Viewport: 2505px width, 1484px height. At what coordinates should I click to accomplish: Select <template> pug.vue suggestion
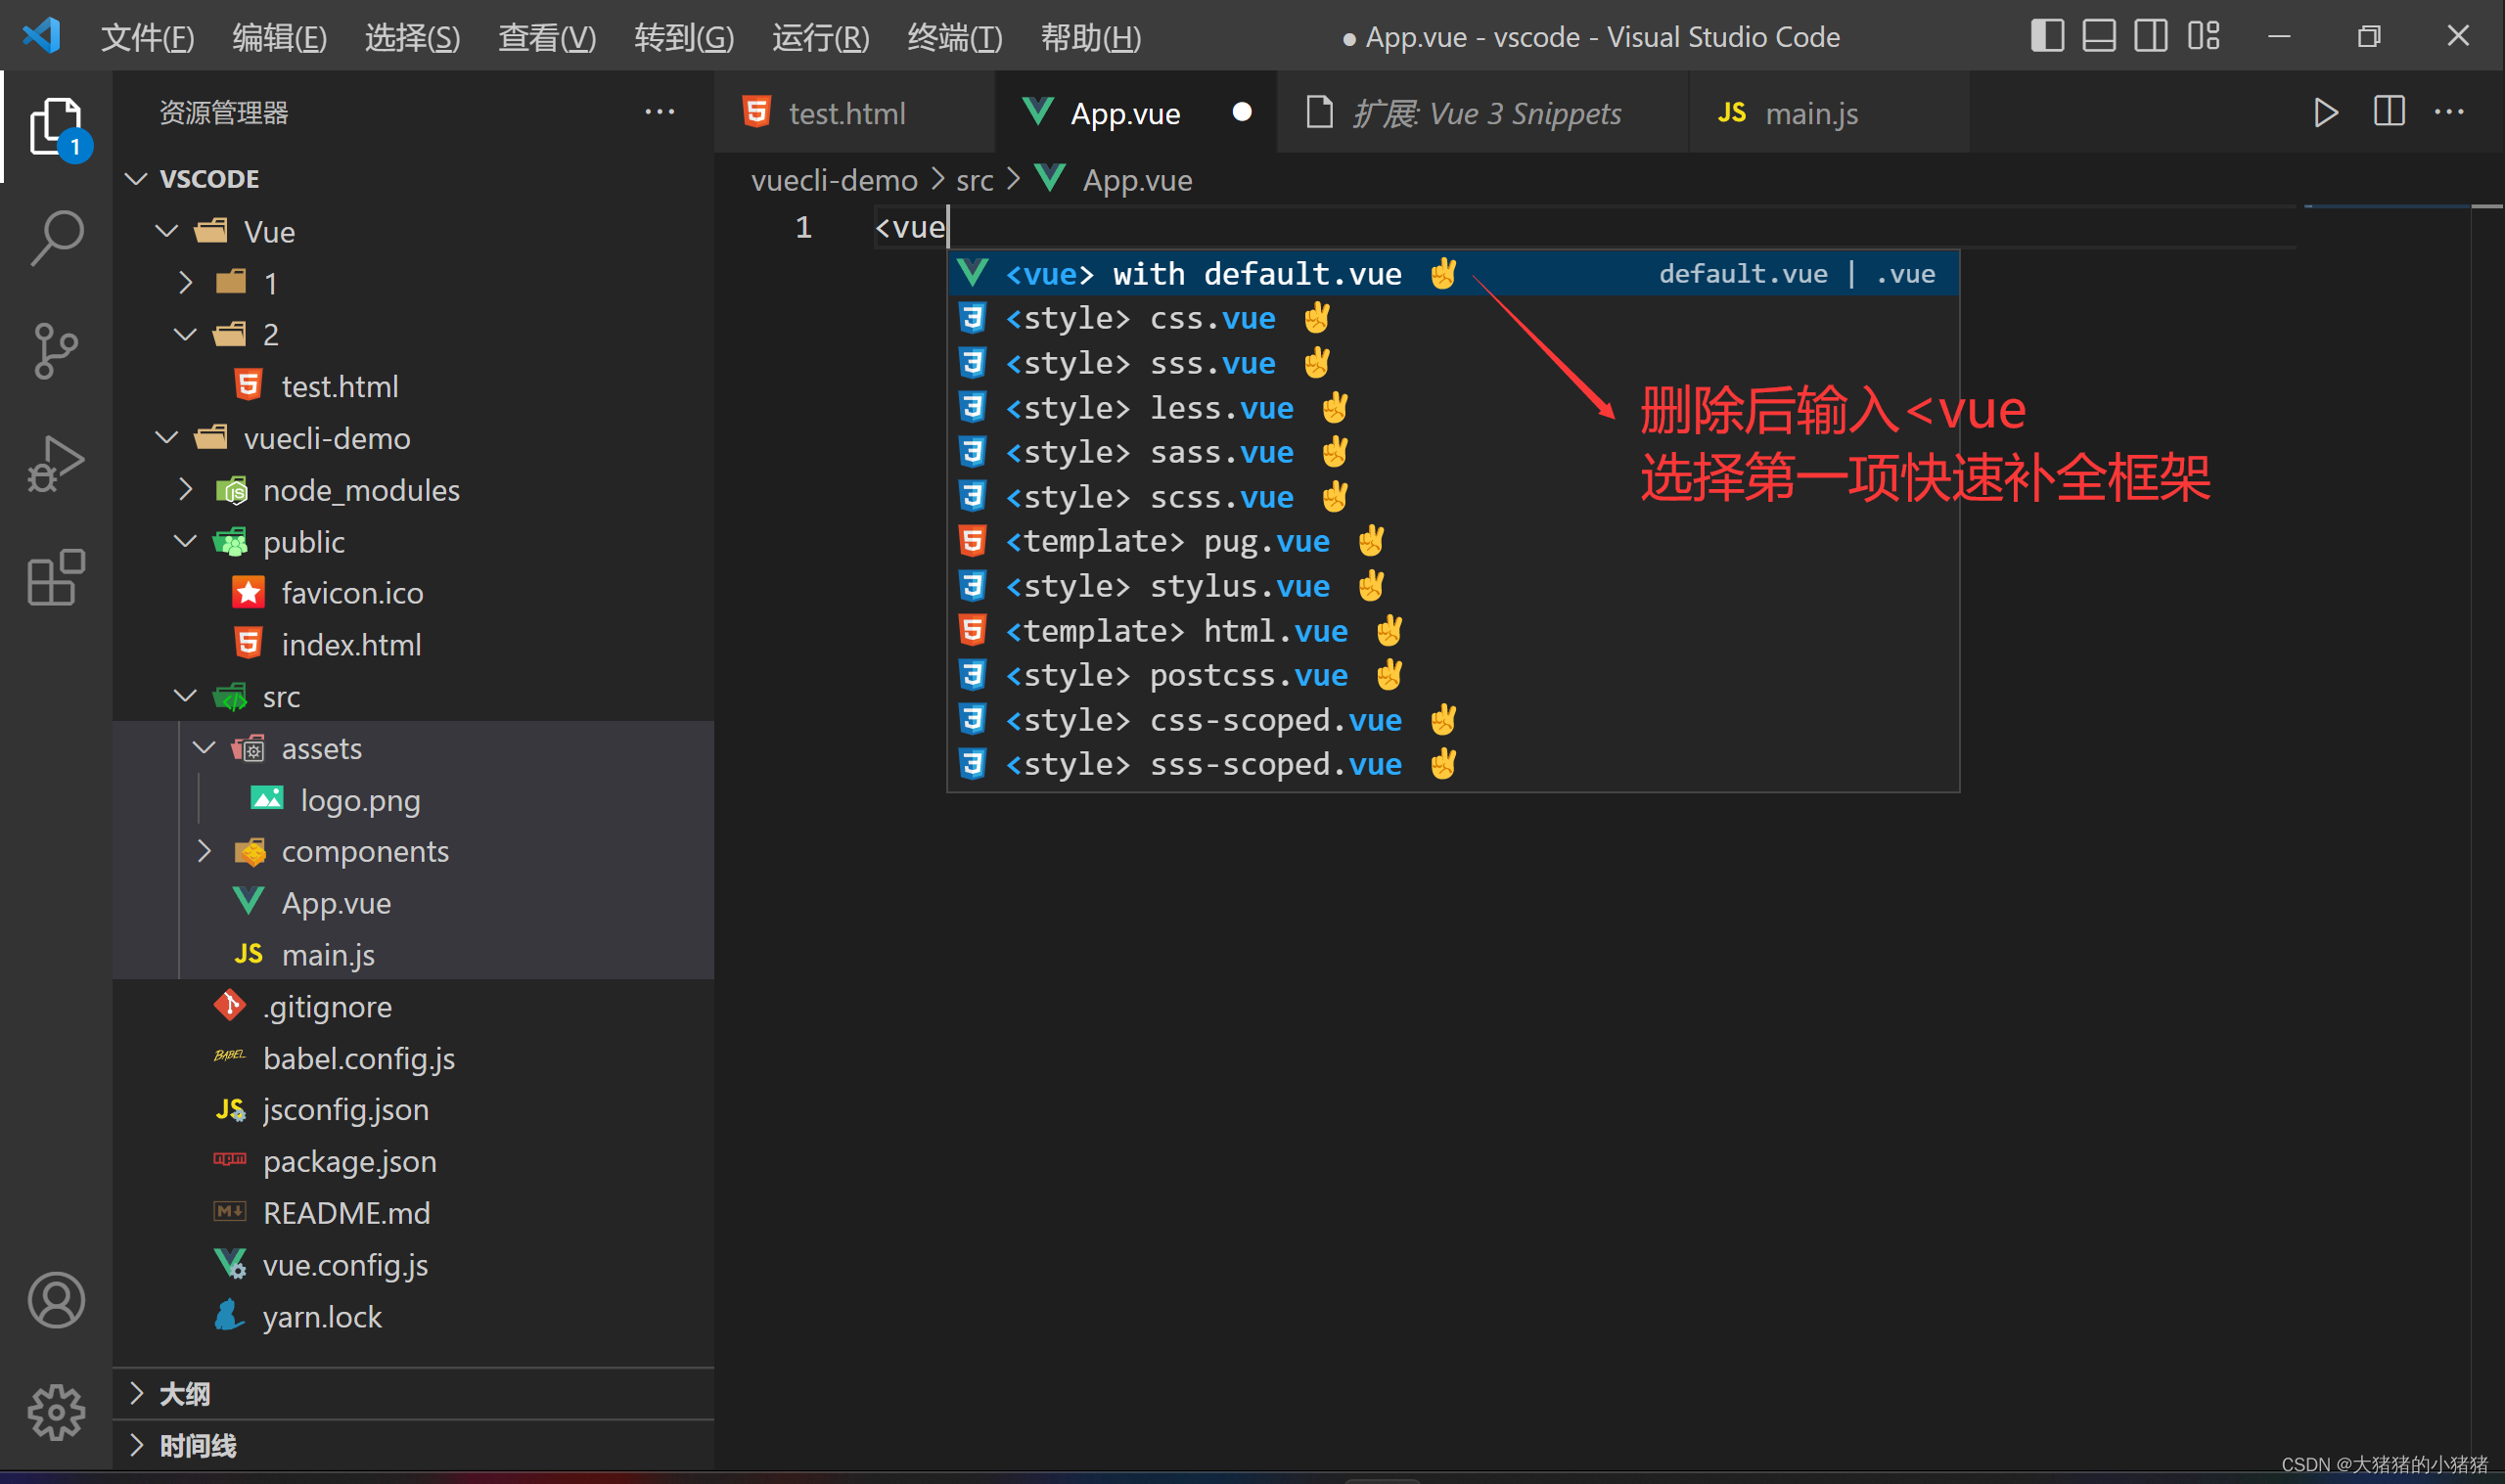click(1452, 541)
